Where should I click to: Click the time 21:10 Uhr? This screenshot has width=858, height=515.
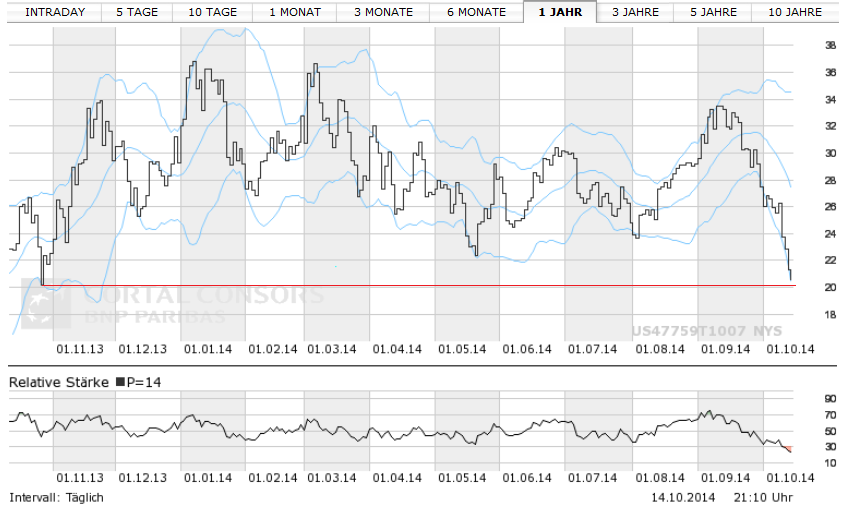tap(763, 497)
